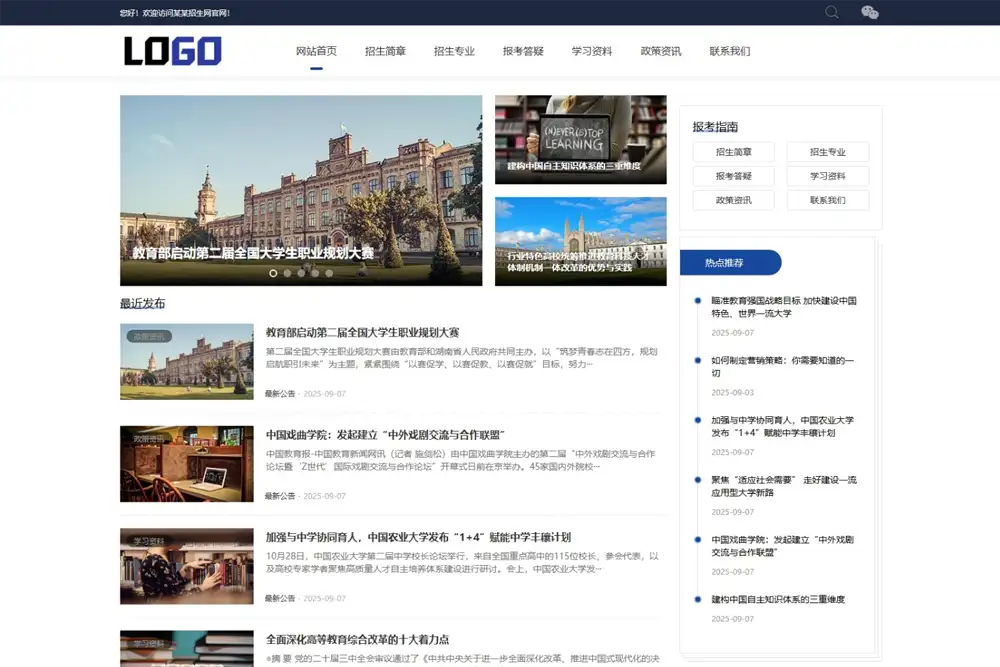Open hot item 如何制定营销策略 in sidebar

783,366
